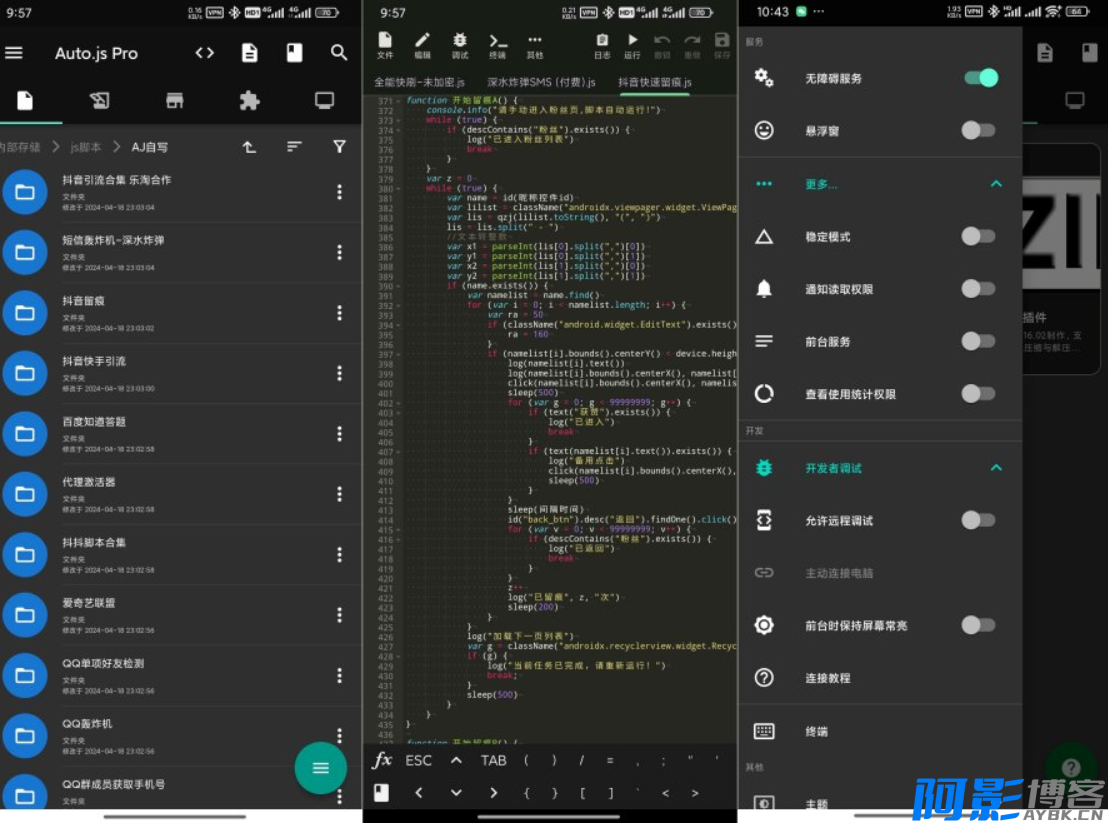This screenshot has height=823, width=1108.
Task: Undo the last edit in editor
Action: point(662,45)
